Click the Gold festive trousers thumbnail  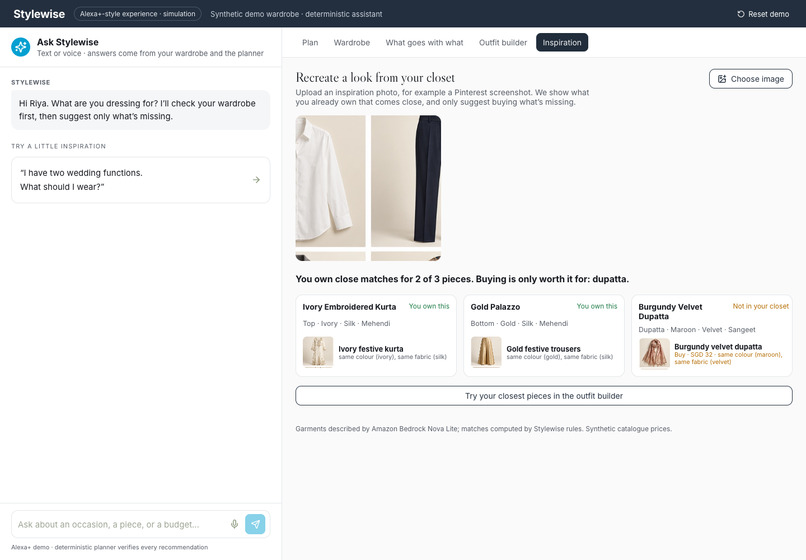(486, 352)
